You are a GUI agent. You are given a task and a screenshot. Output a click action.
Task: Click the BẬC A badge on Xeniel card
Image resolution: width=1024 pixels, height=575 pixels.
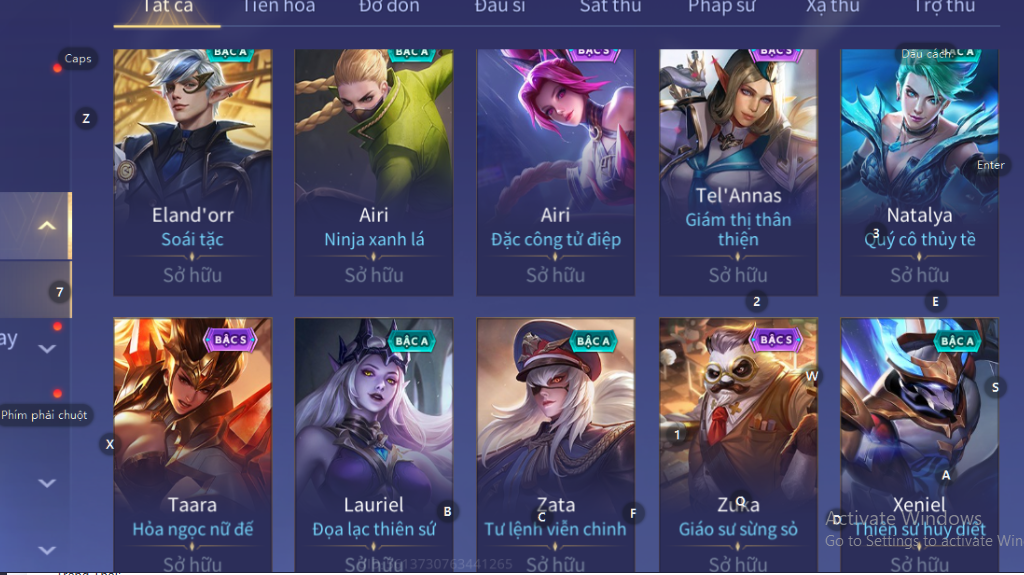[957, 340]
